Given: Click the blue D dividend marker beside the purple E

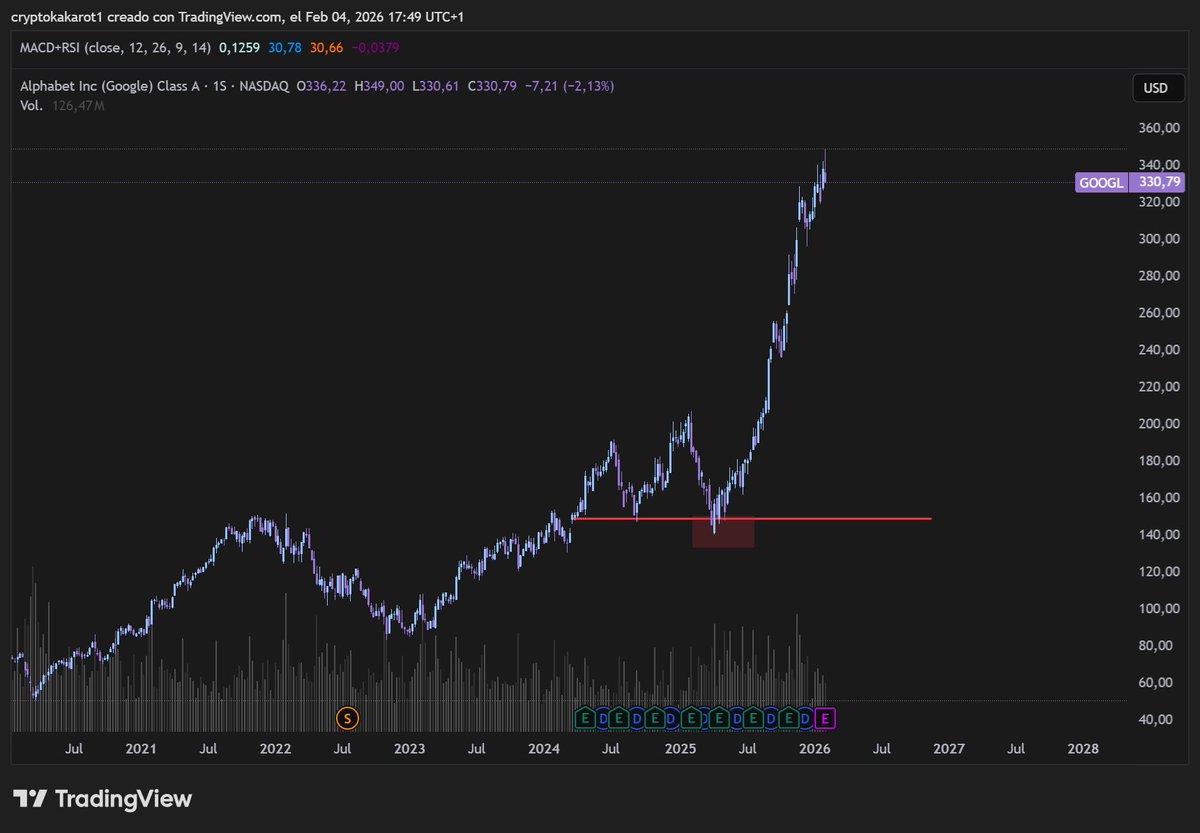Looking at the screenshot, I should (x=806, y=717).
